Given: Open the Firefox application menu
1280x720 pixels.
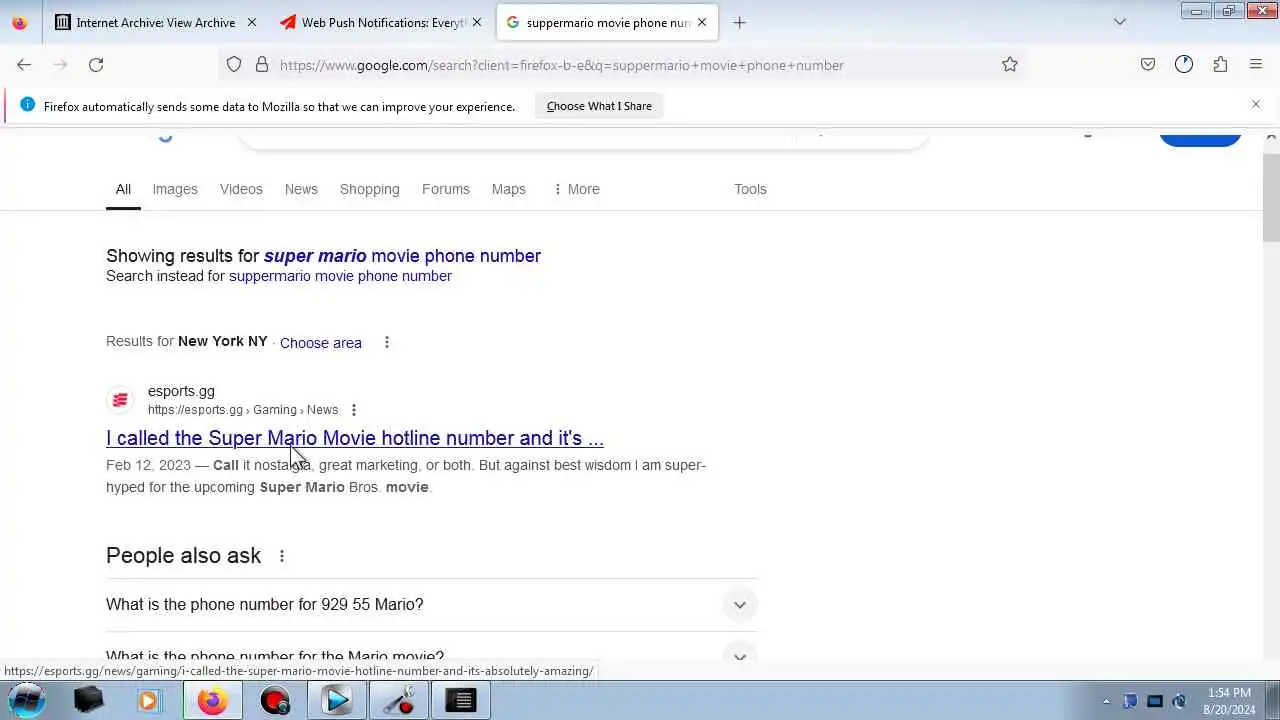Looking at the screenshot, I should (1256, 65).
